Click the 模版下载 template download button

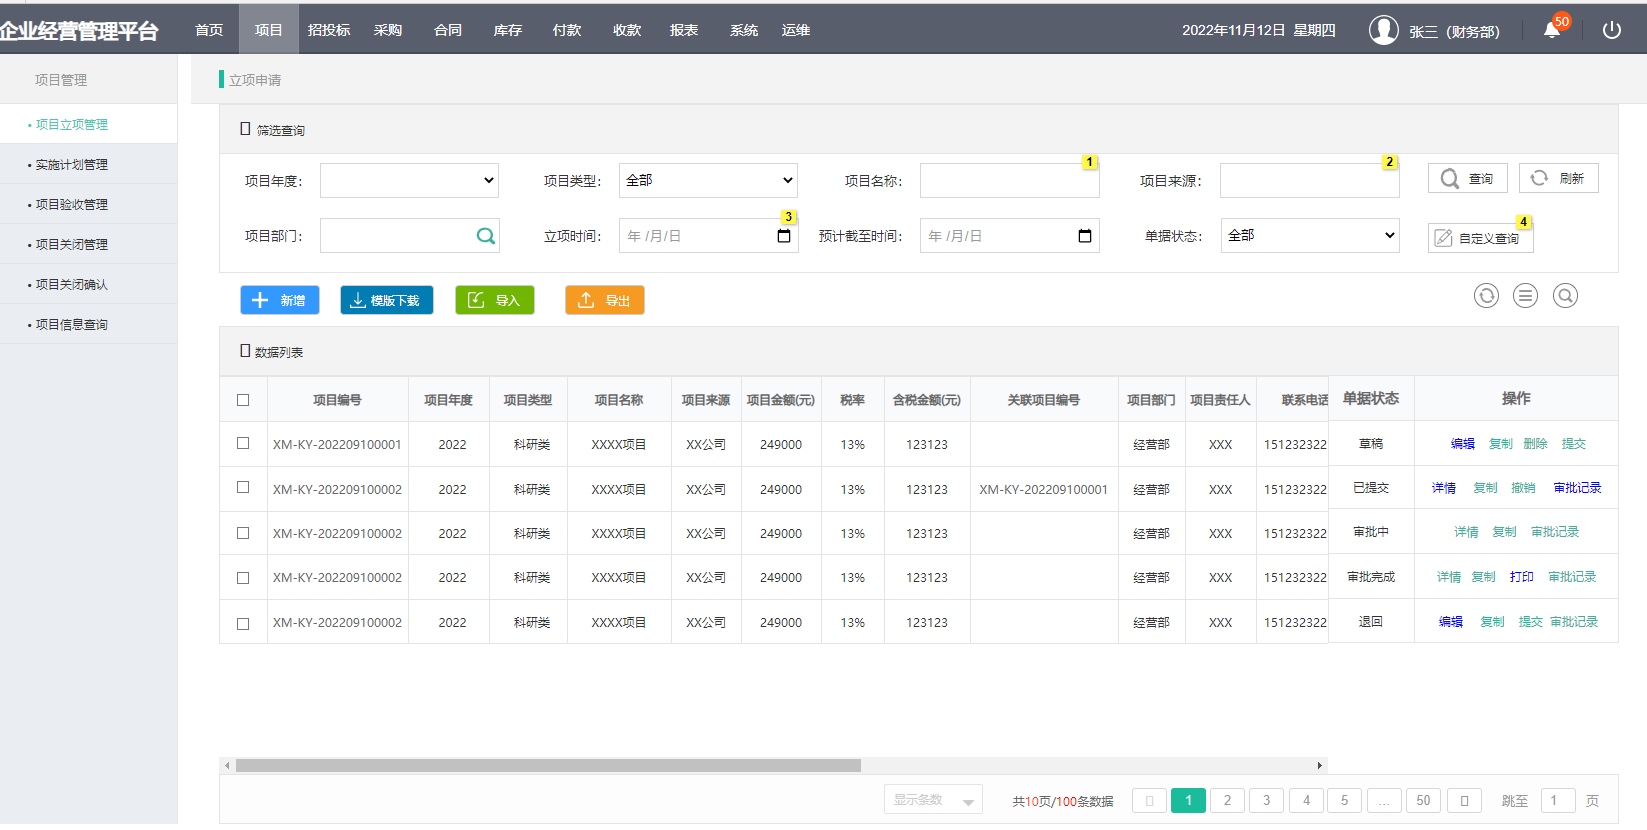click(387, 300)
